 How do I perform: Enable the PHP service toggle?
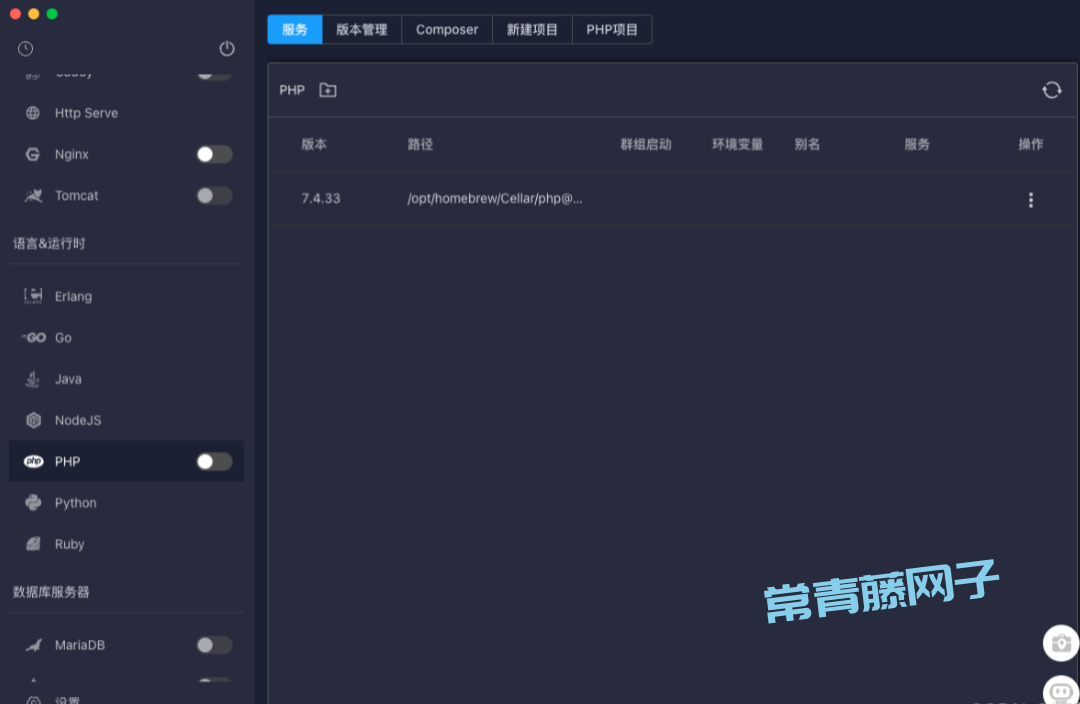click(213, 461)
